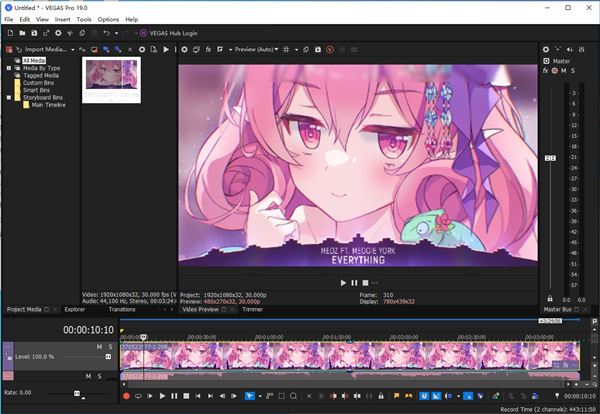Mute the video track
600x414 pixels.
[x=99, y=347]
